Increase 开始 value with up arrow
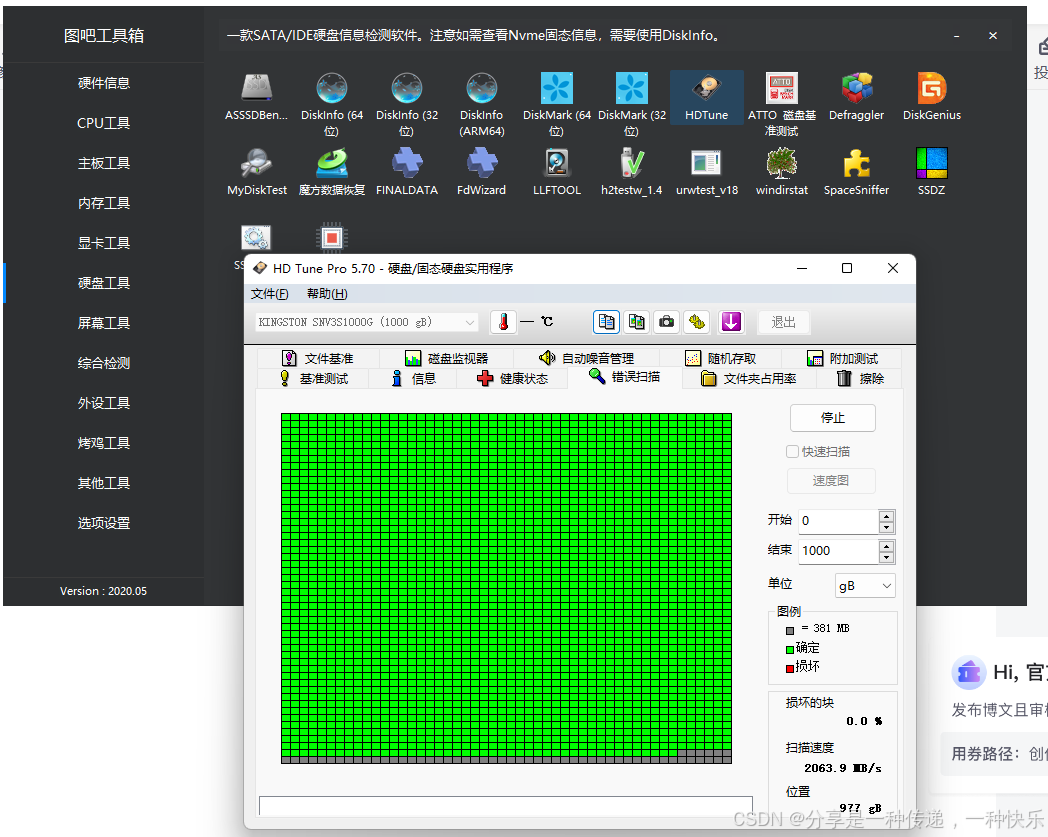The height and width of the screenshot is (837, 1048). tap(886, 516)
